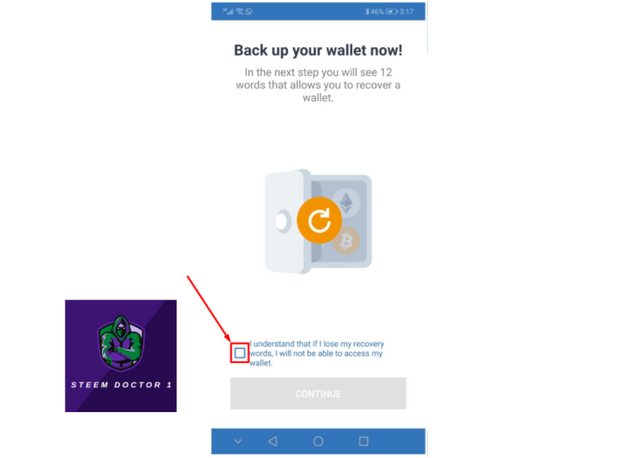The width and height of the screenshot is (640, 458).
Task: Click the safe door handle knob
Action: click(x=282, y=221)
